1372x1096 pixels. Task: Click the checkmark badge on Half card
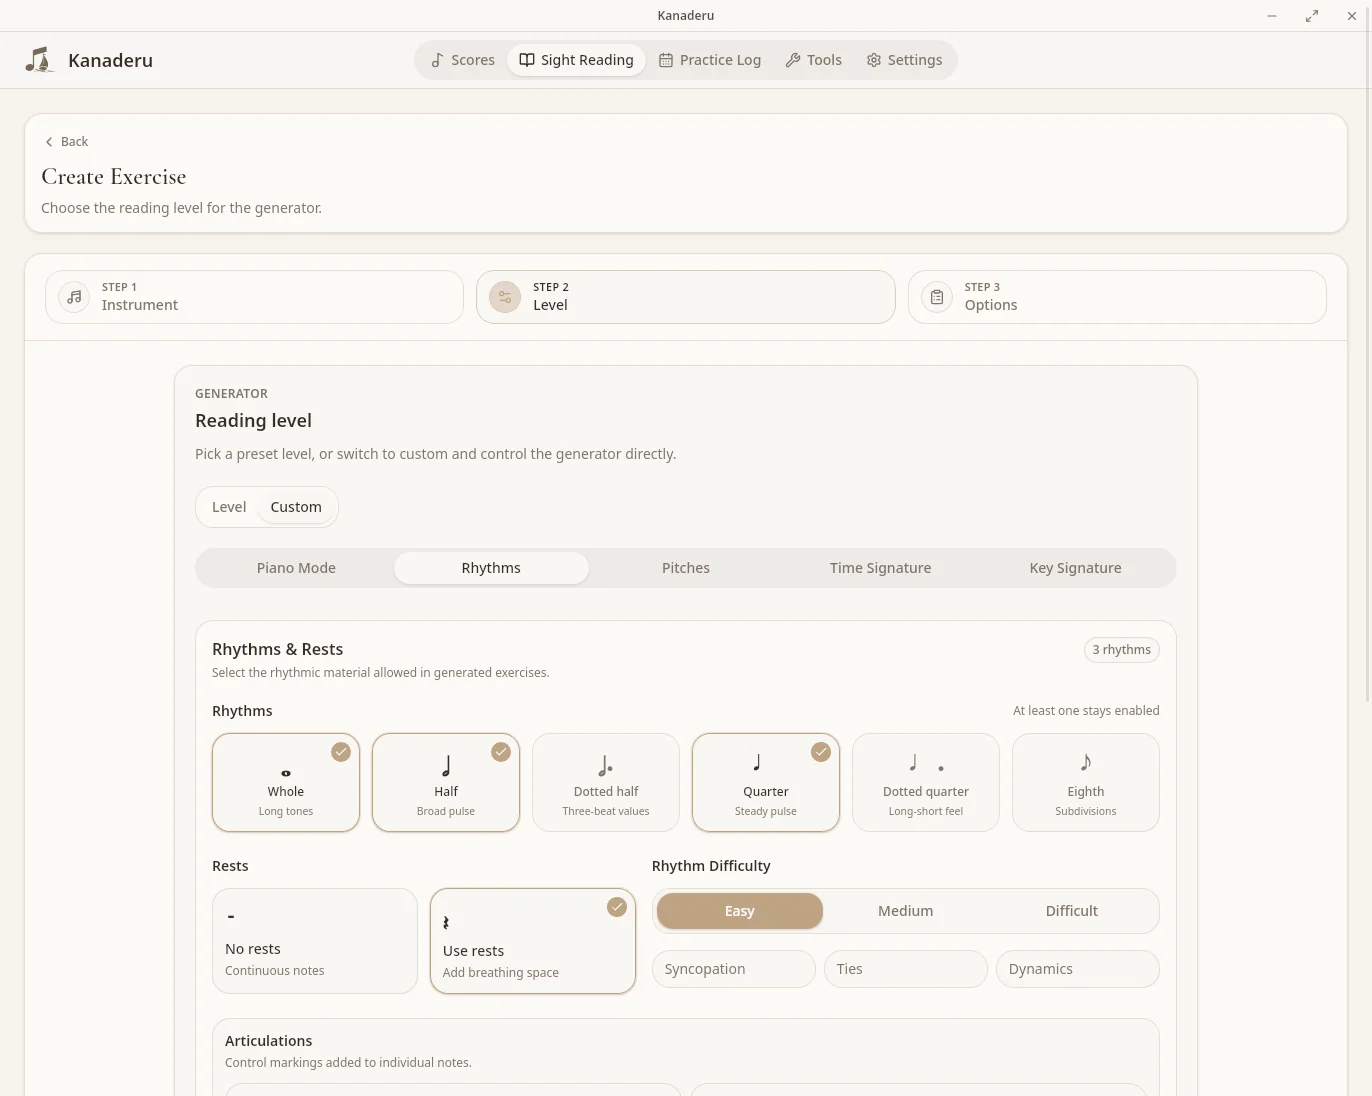click(x=501, y=752)
